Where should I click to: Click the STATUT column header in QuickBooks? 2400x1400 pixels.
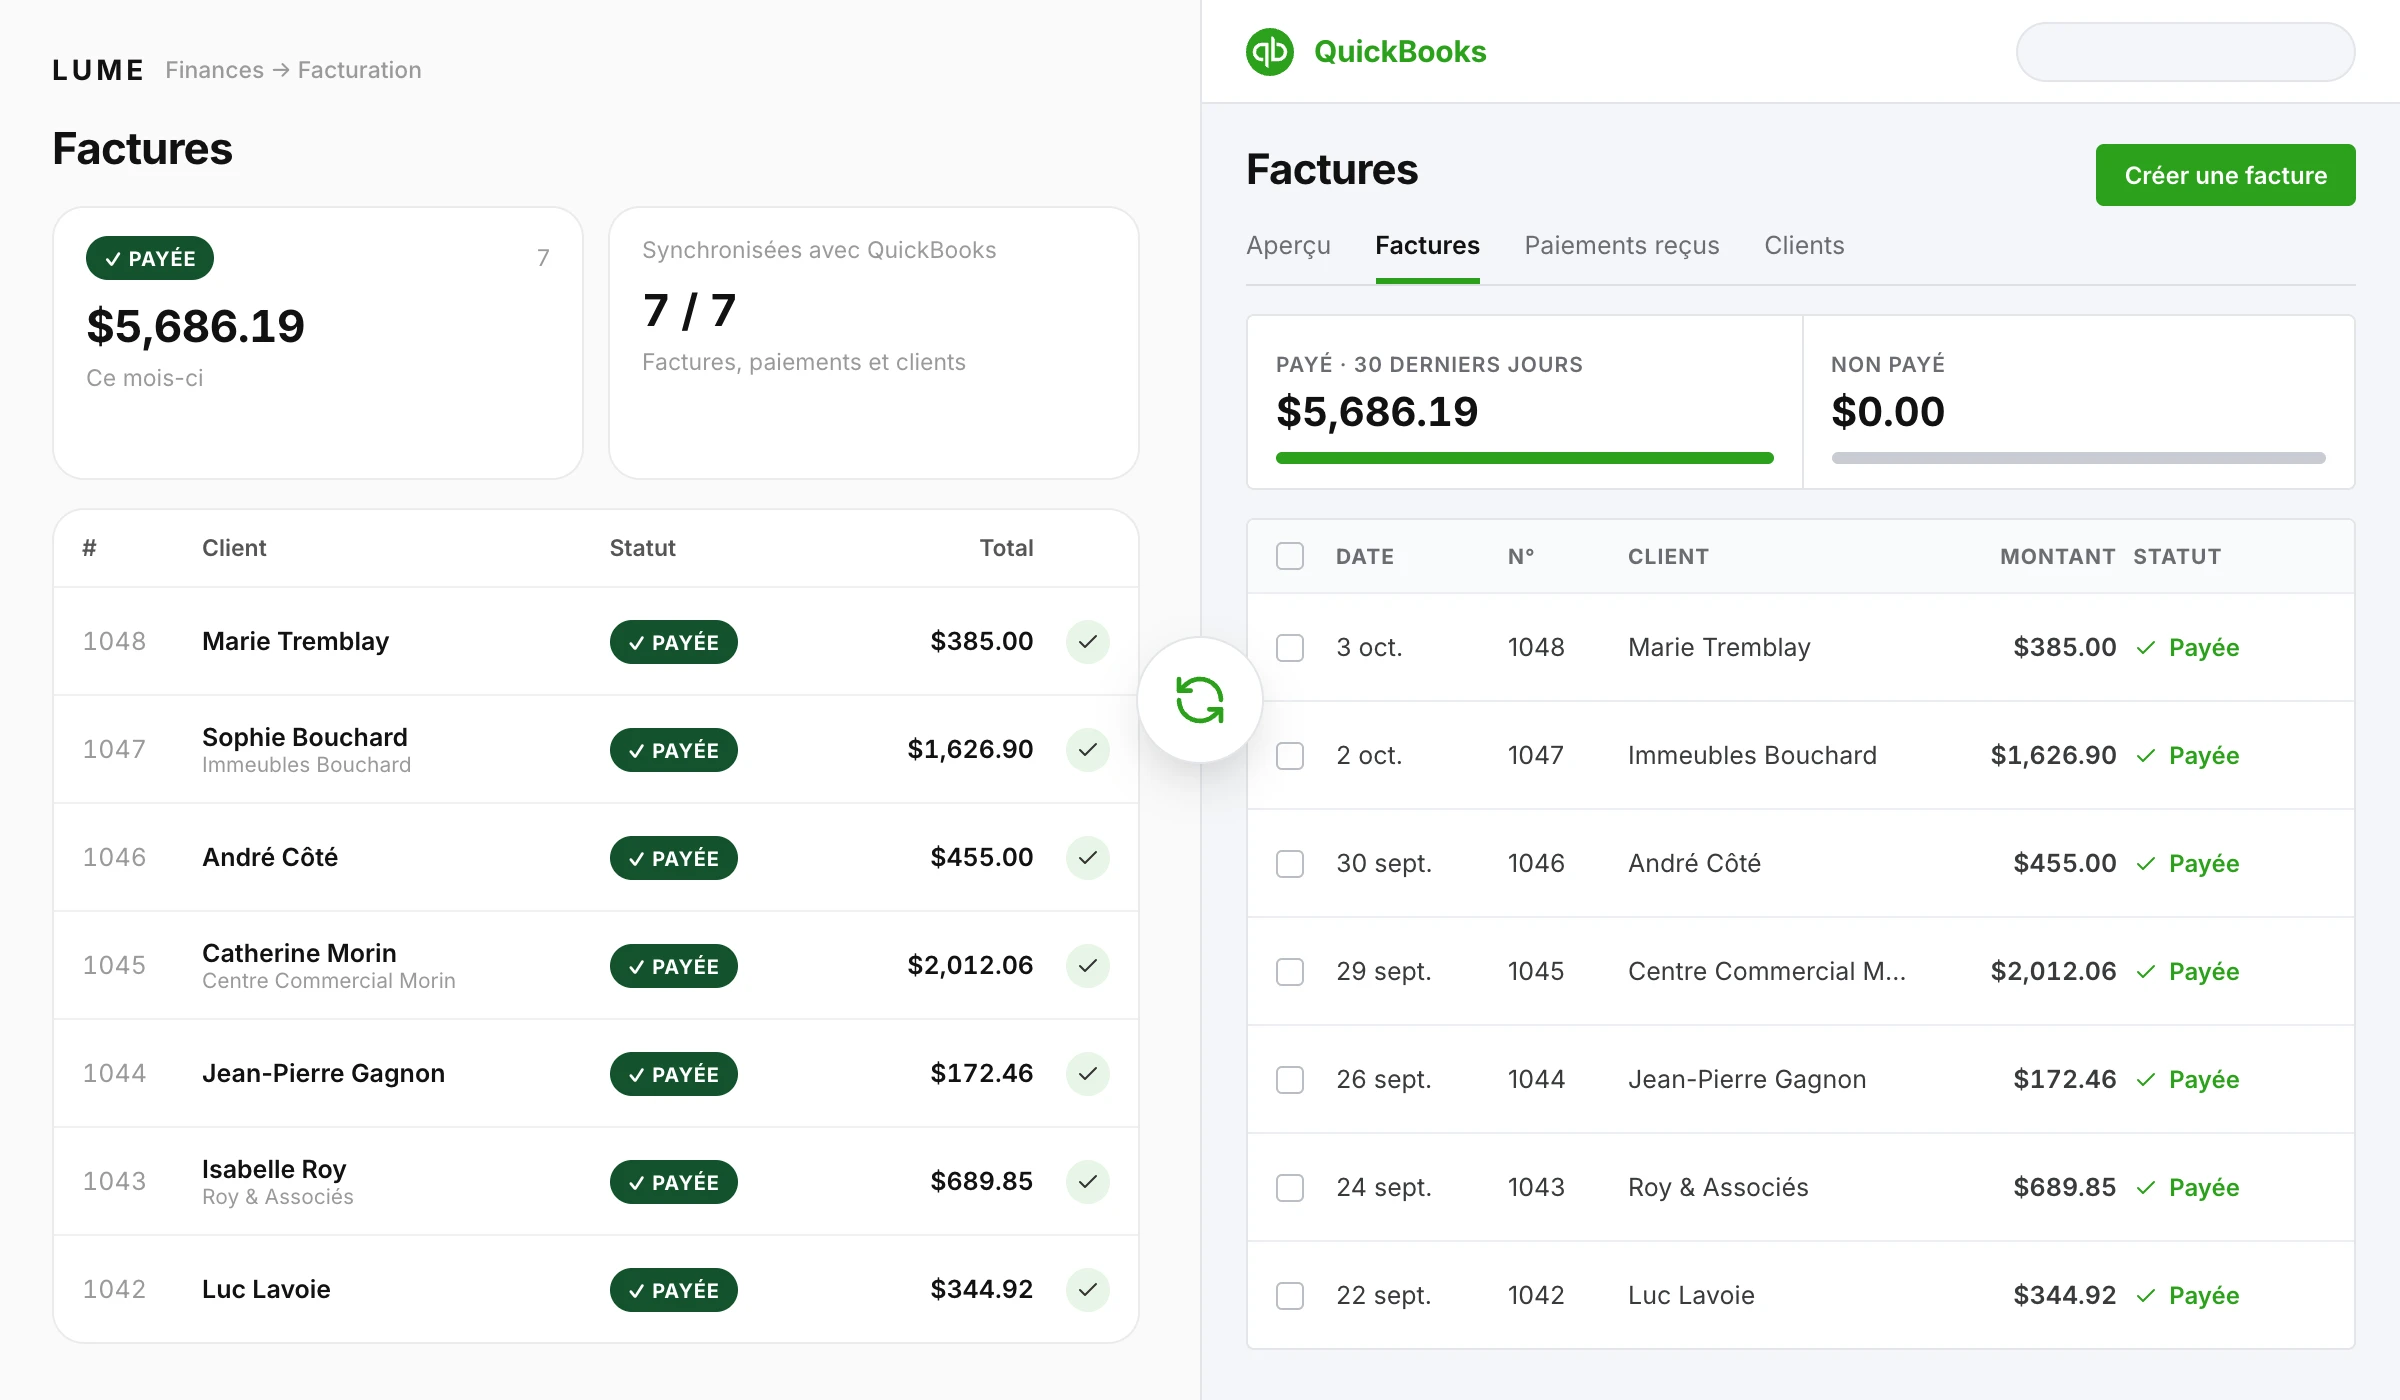pos(2177,556)
